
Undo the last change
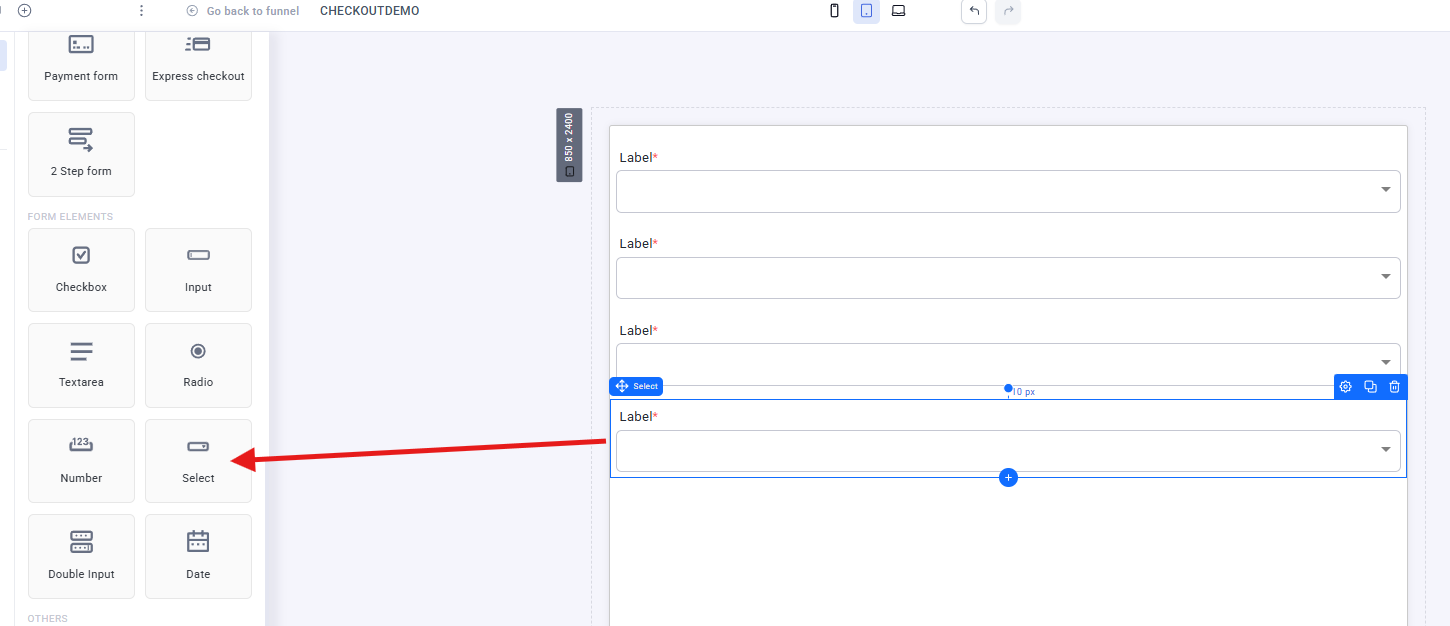coord(974,11)
